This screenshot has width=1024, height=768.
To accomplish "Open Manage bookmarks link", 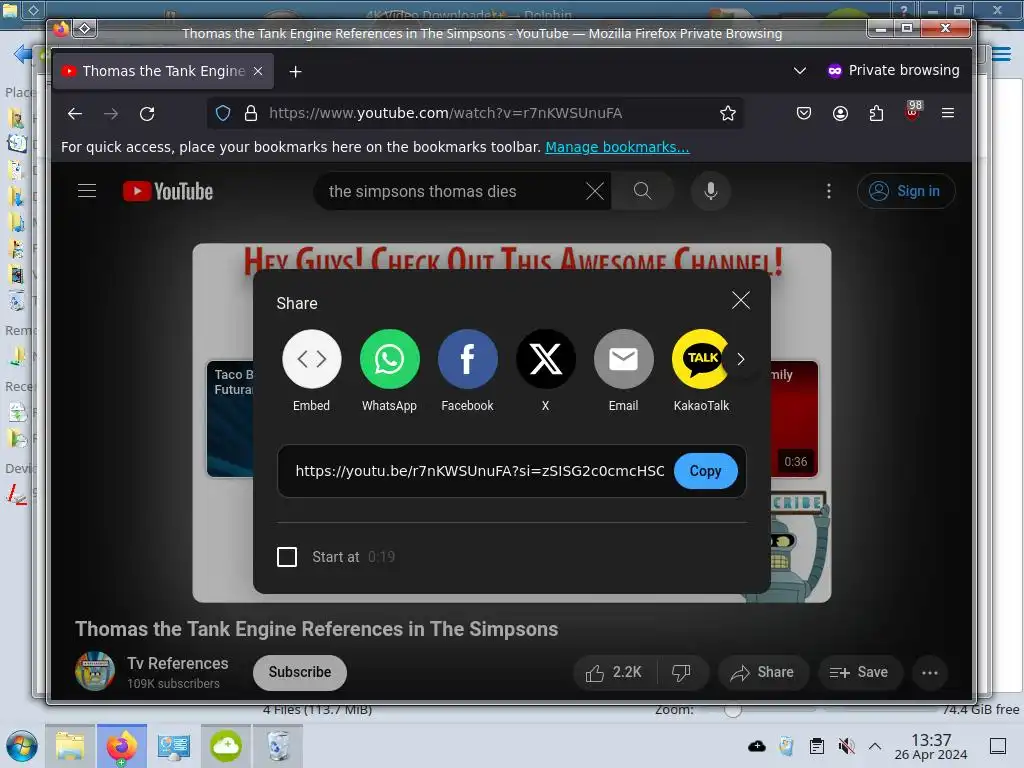I will [x=617, y=147].
